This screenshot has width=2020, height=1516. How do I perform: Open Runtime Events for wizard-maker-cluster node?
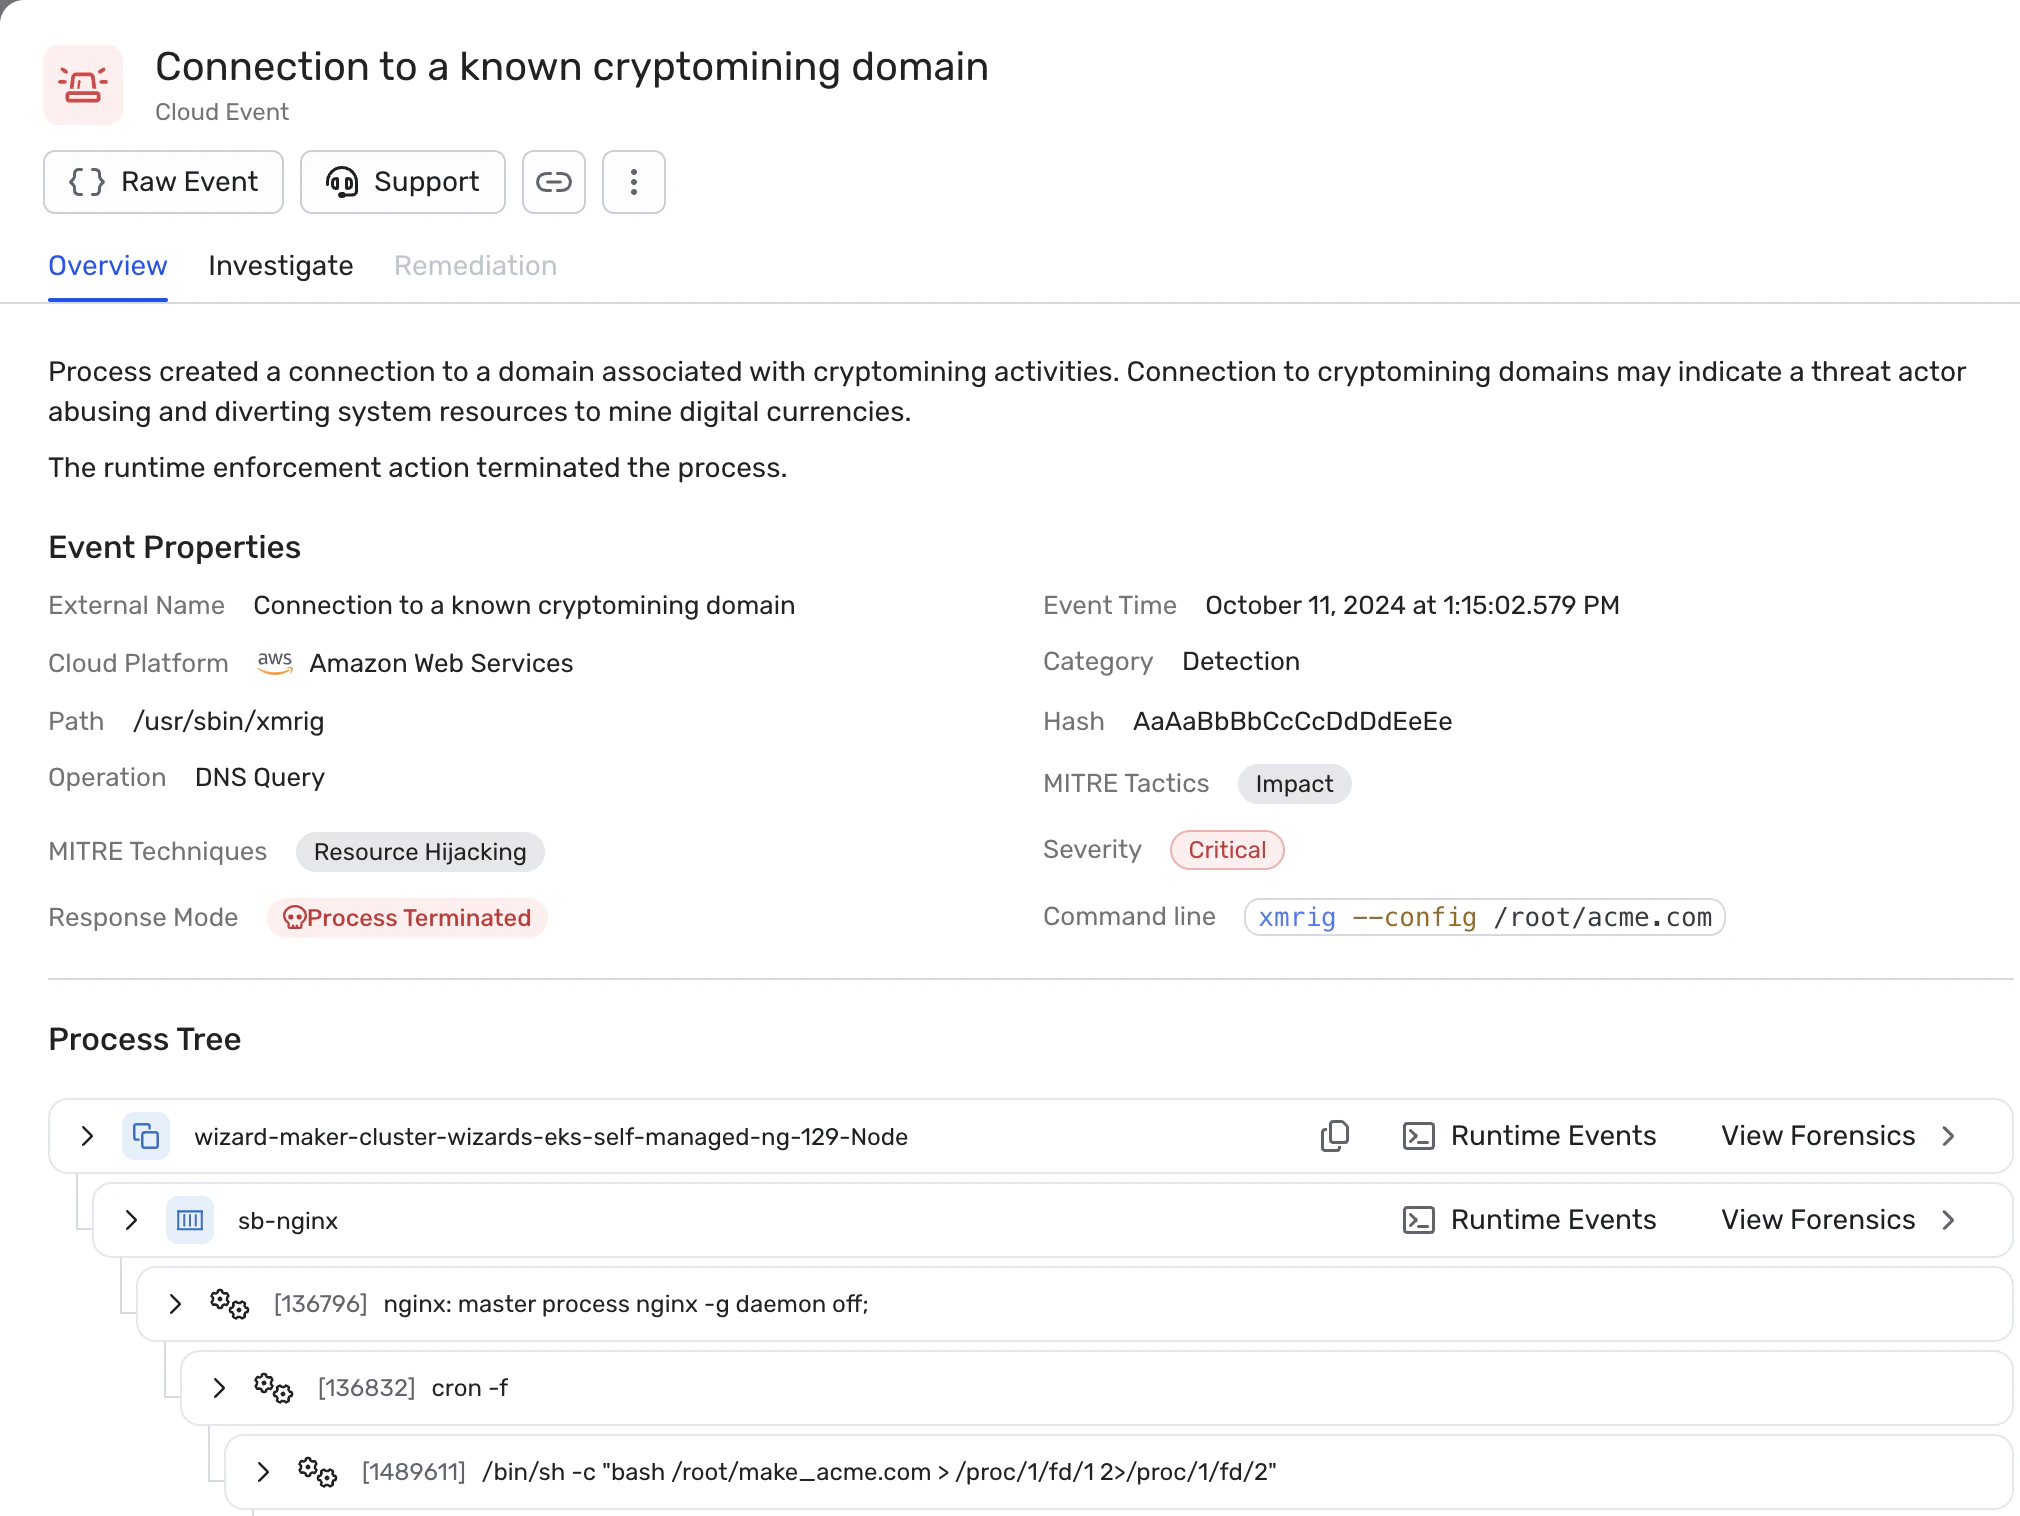pos(1529,1136)
